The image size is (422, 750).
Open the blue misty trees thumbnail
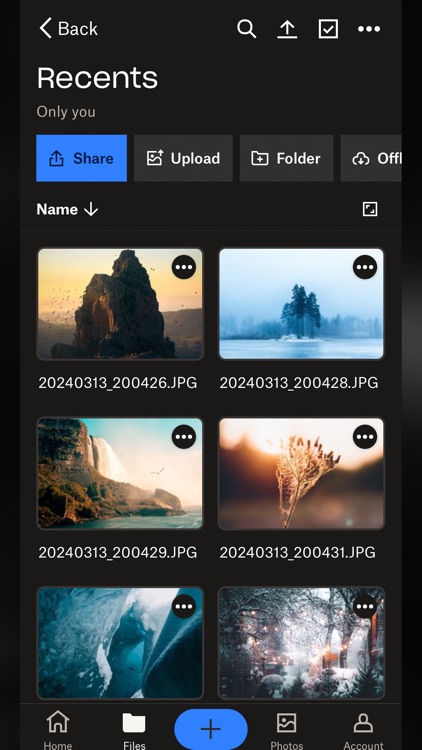point(301,304)
